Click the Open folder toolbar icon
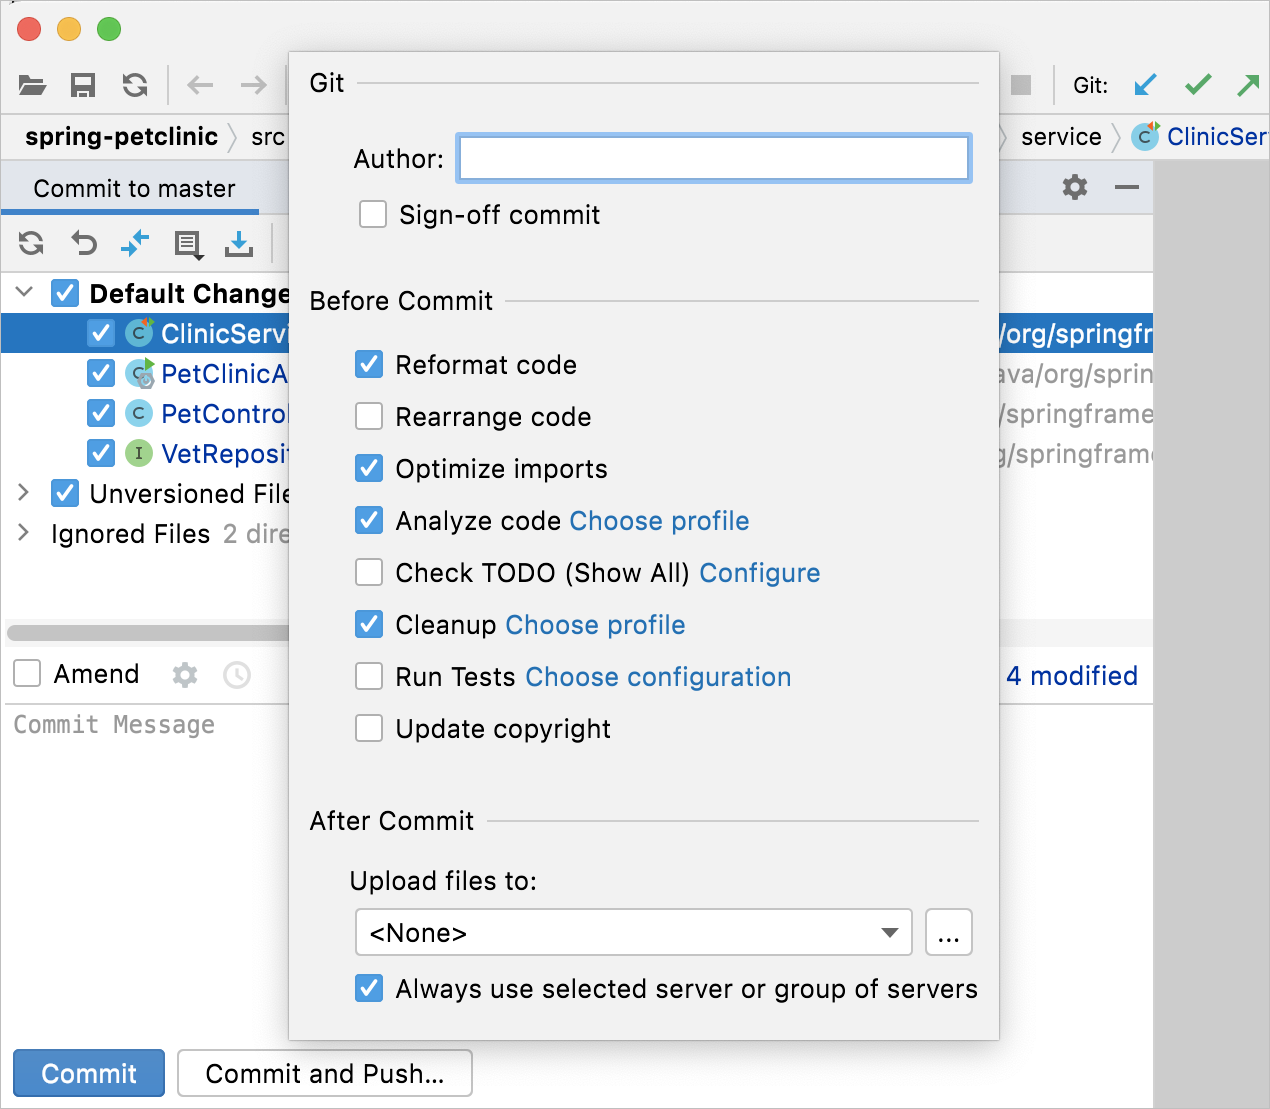This screenshot has width=1270, height=1109. tap(32, 85)
